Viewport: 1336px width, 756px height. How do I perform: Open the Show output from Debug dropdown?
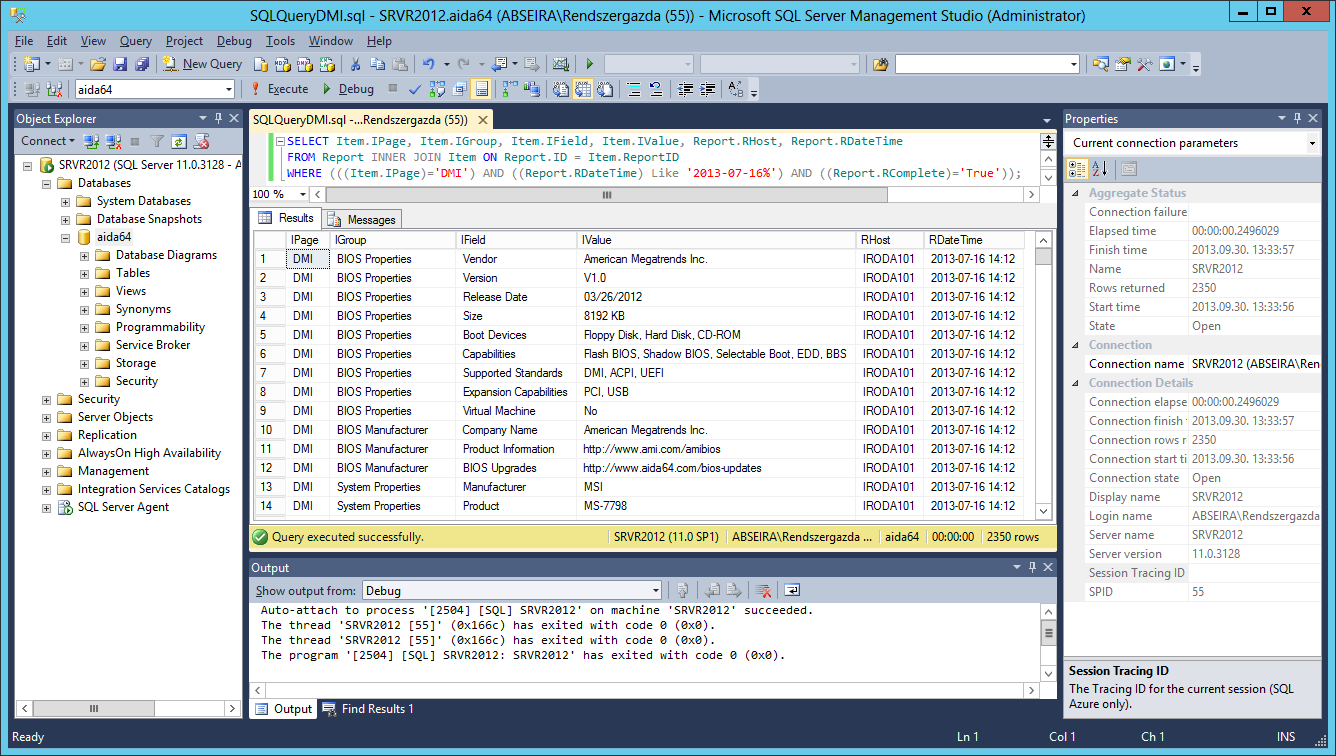(655, 590)
